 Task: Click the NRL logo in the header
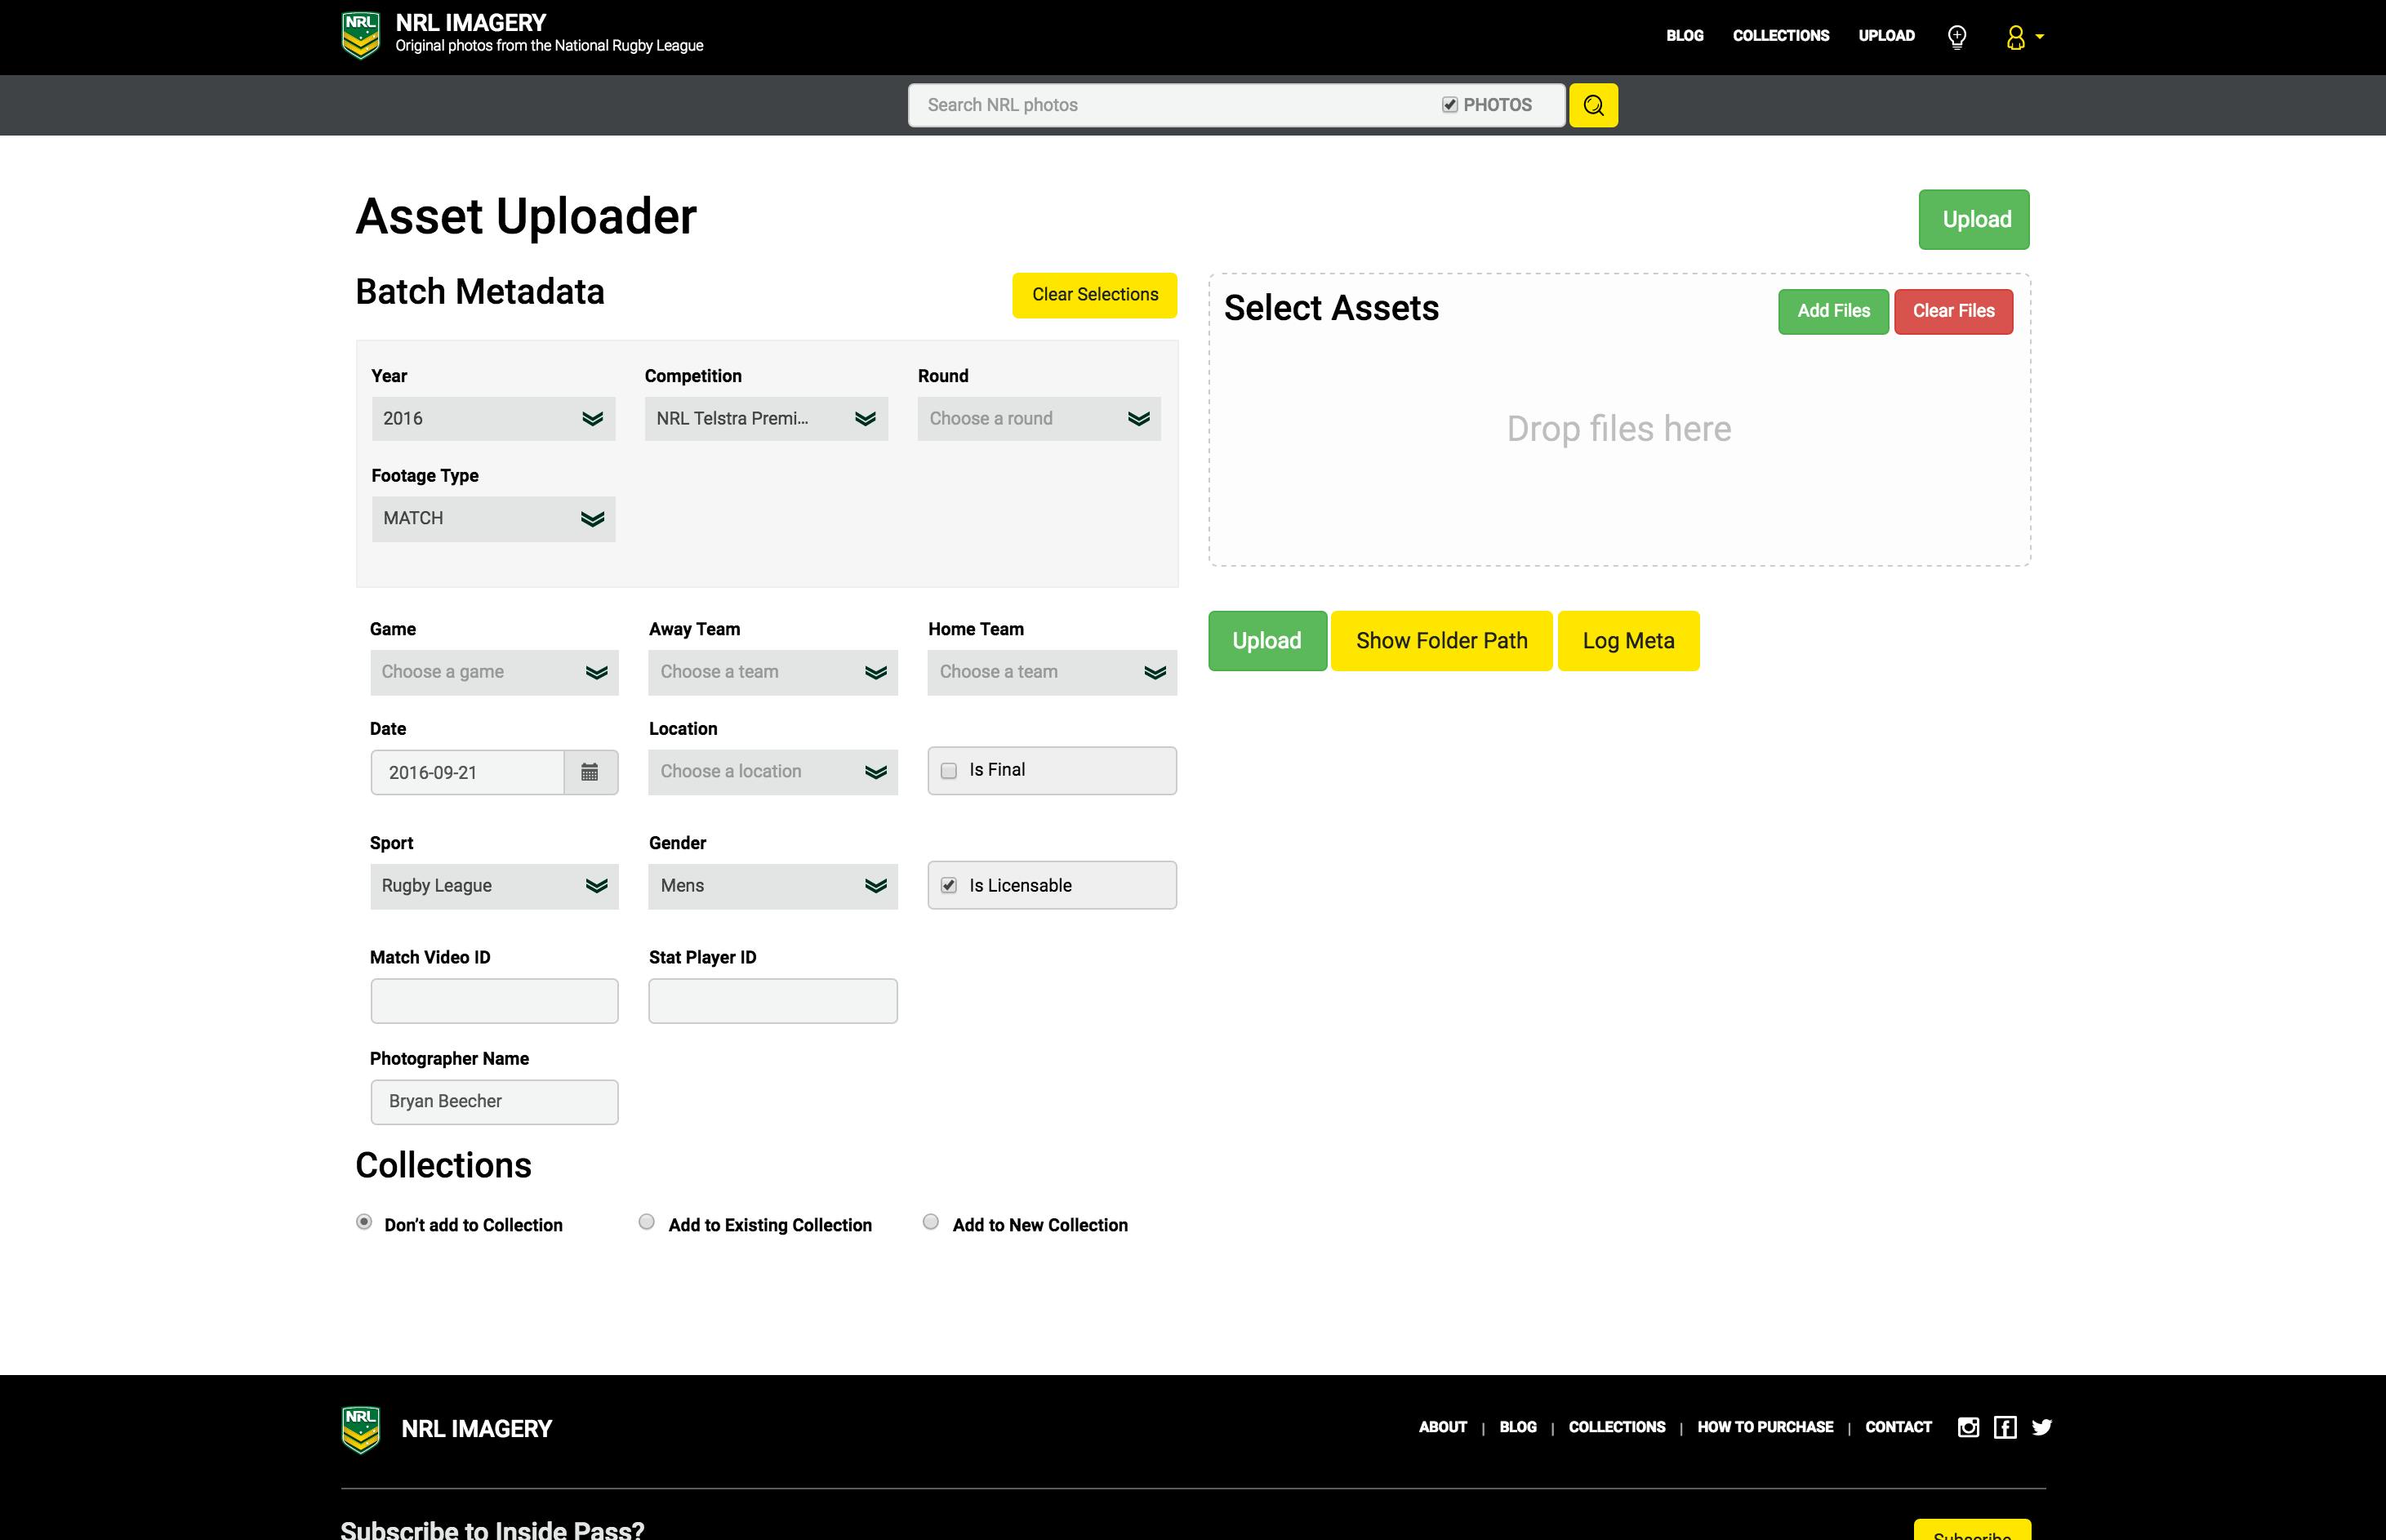362,34
